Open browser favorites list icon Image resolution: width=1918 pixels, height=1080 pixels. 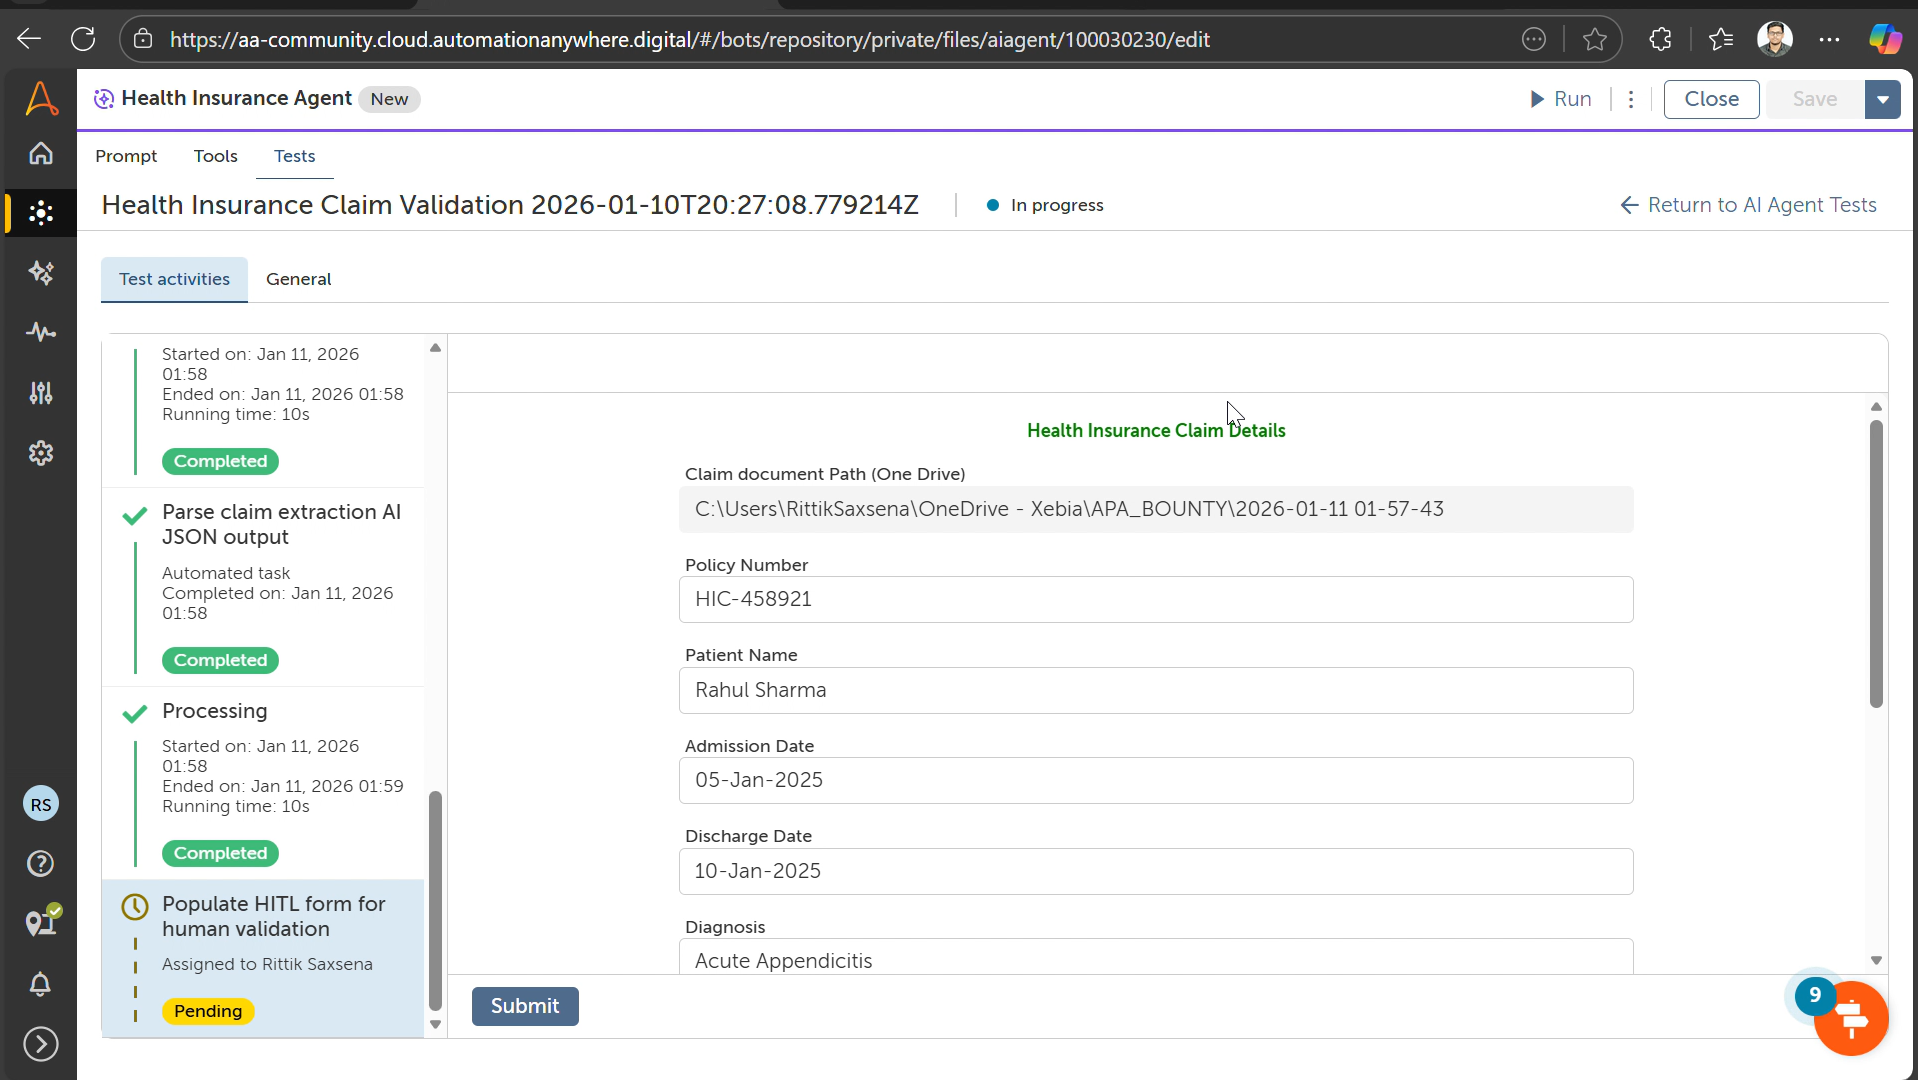point(1721,39)
